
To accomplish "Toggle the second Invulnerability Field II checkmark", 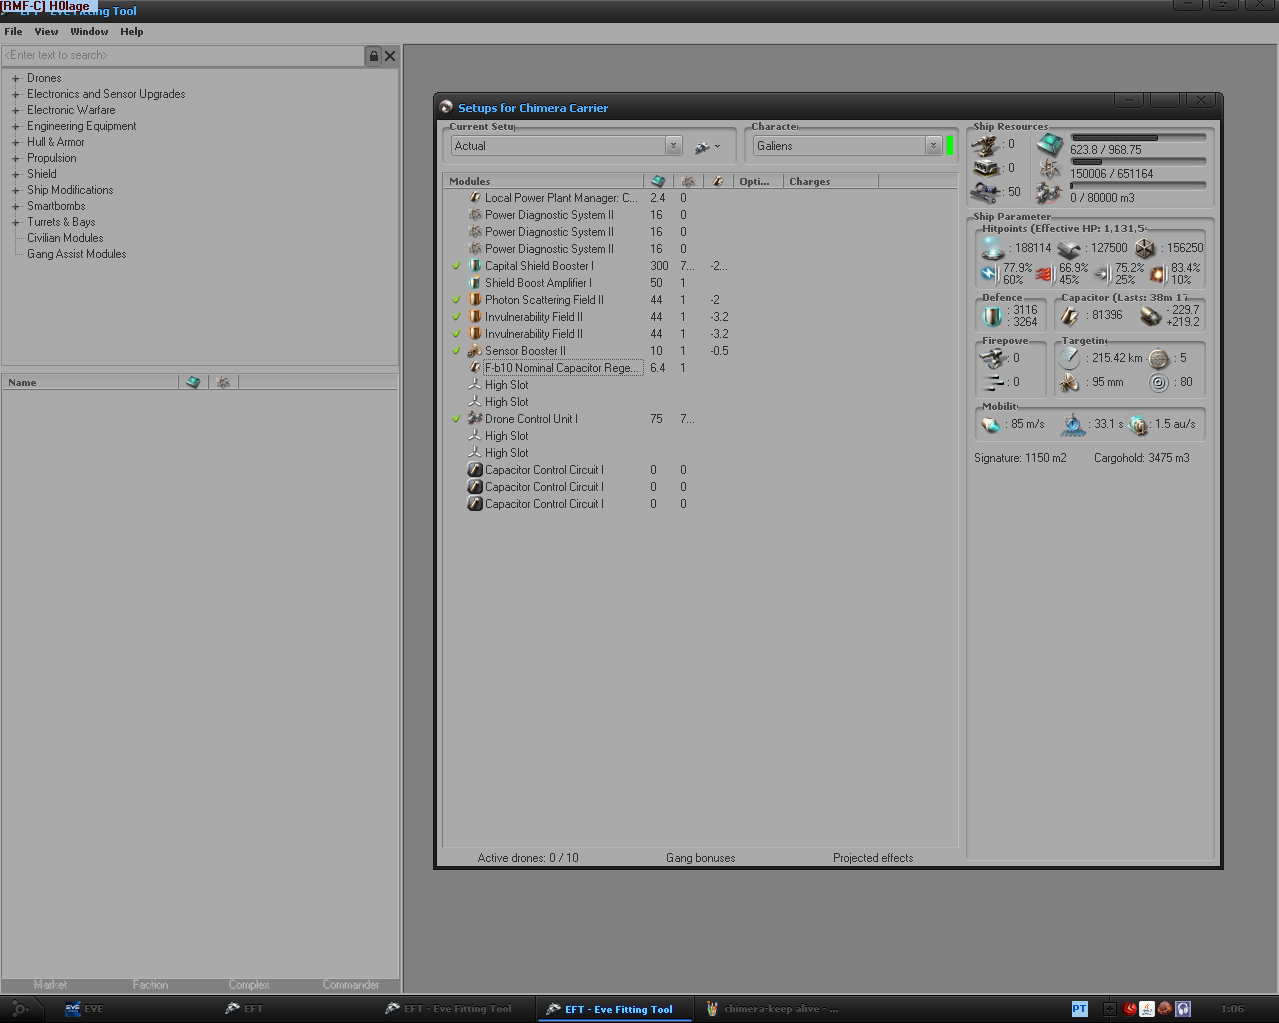I will [x=456, y=334].
